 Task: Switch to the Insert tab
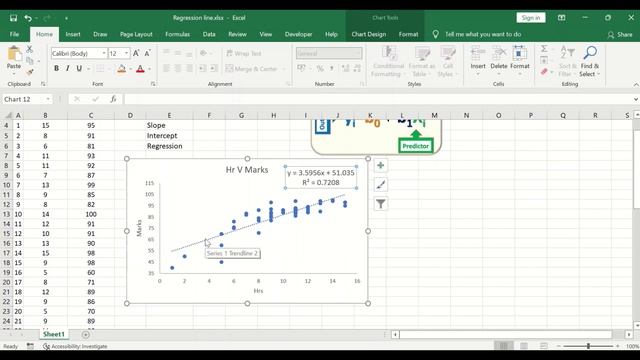pyautogui.click(x=73, y=35)
